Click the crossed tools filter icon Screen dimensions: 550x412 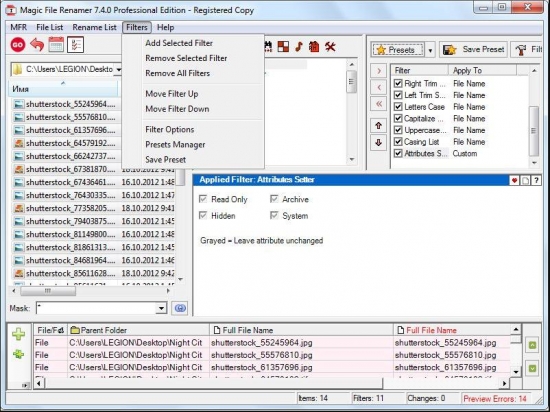pos(330,47)
